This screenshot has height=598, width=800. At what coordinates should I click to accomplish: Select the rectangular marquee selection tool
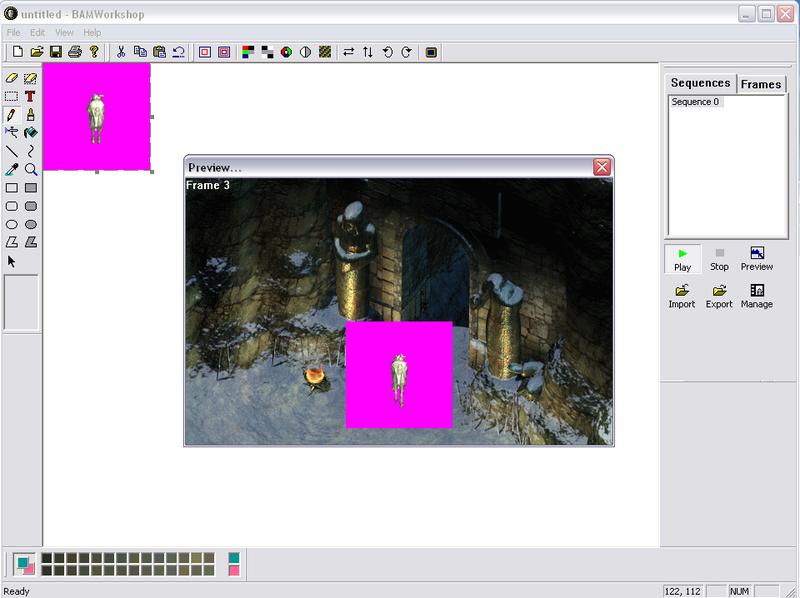(x=11, y=96)
